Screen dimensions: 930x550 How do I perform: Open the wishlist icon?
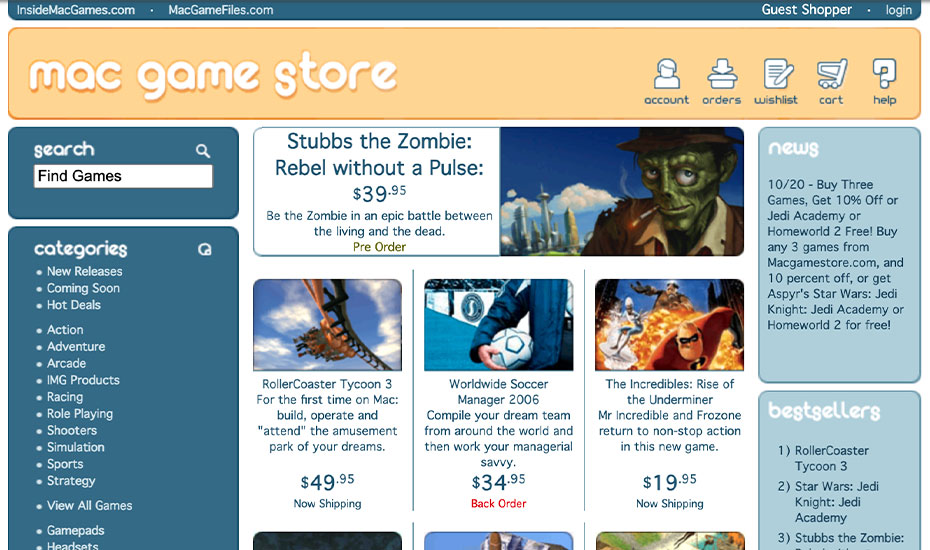(x=776, y=82)
